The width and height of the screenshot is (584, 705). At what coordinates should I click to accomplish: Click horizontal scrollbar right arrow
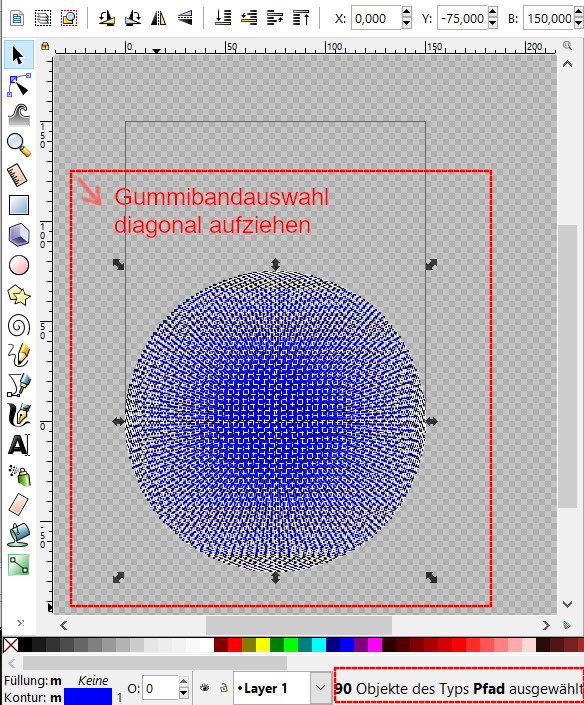546,625
